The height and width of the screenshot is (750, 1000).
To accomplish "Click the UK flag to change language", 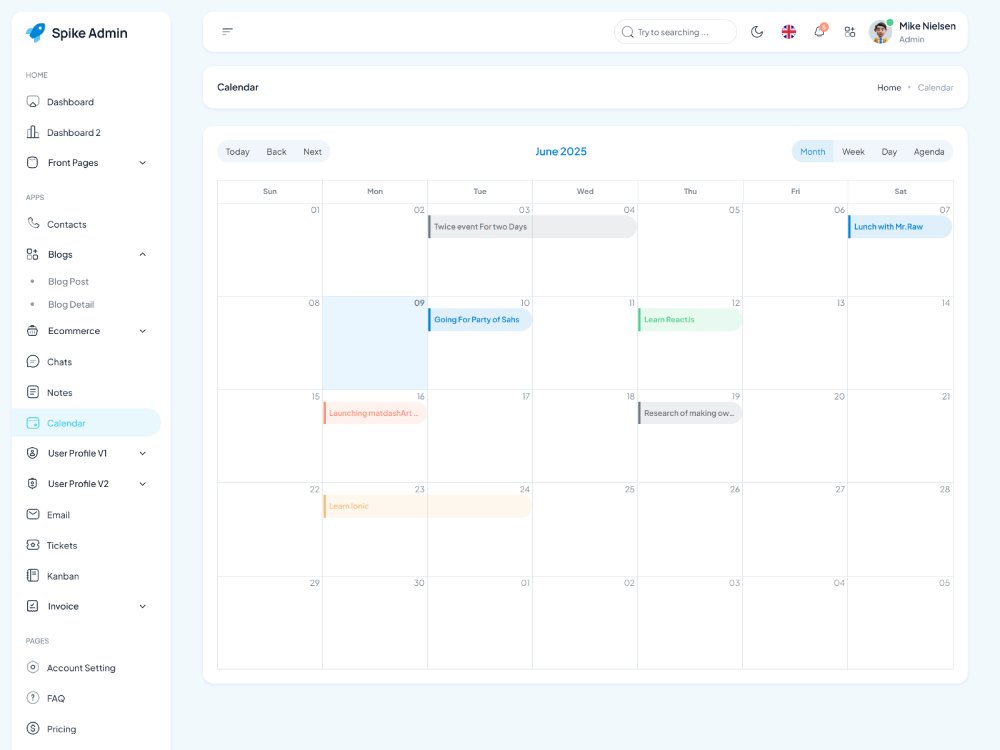I will tap(789, 31).
